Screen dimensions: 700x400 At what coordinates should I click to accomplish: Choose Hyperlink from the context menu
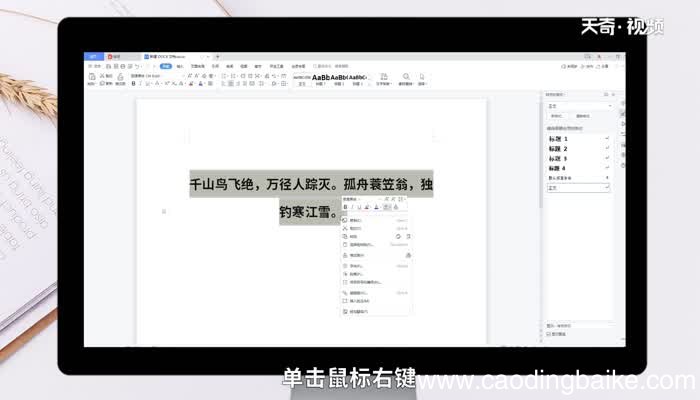tap(375, 293)
